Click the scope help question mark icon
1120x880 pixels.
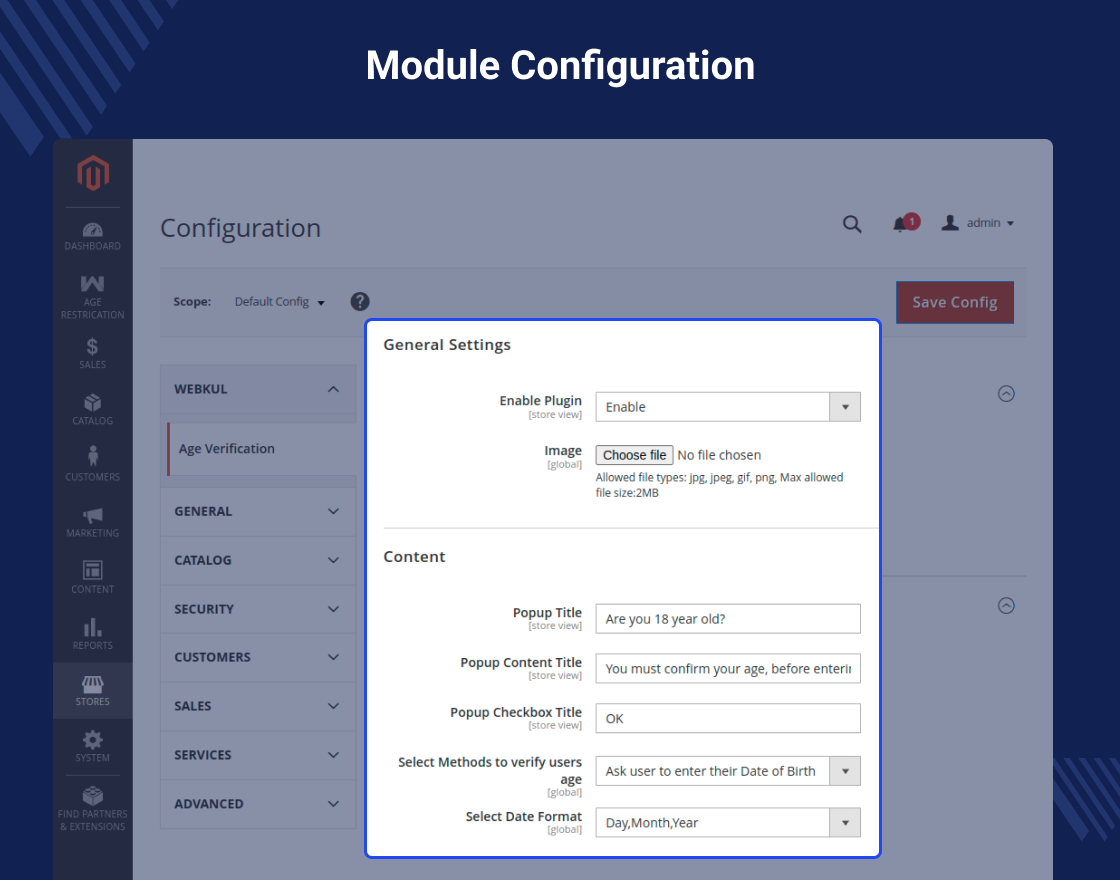coord(360,301)
